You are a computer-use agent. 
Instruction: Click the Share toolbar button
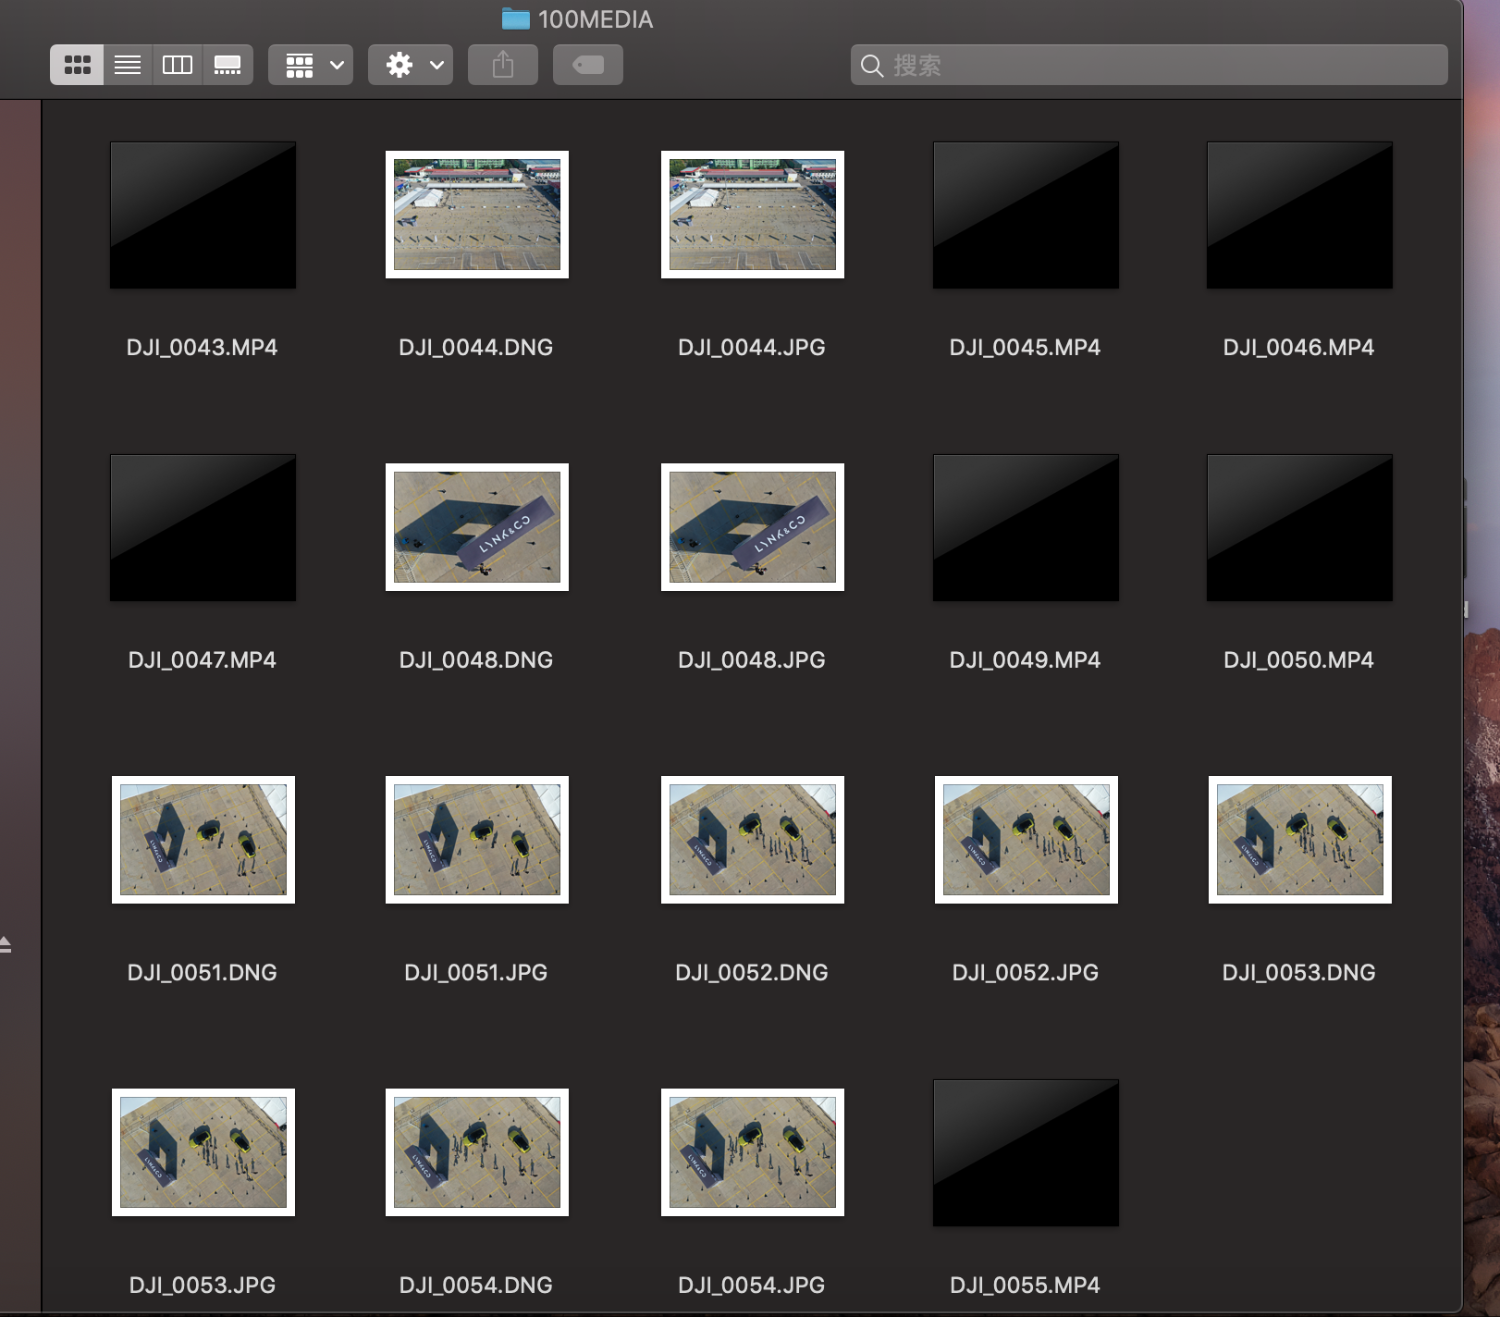pyautogui.click(x=503, y=65)
